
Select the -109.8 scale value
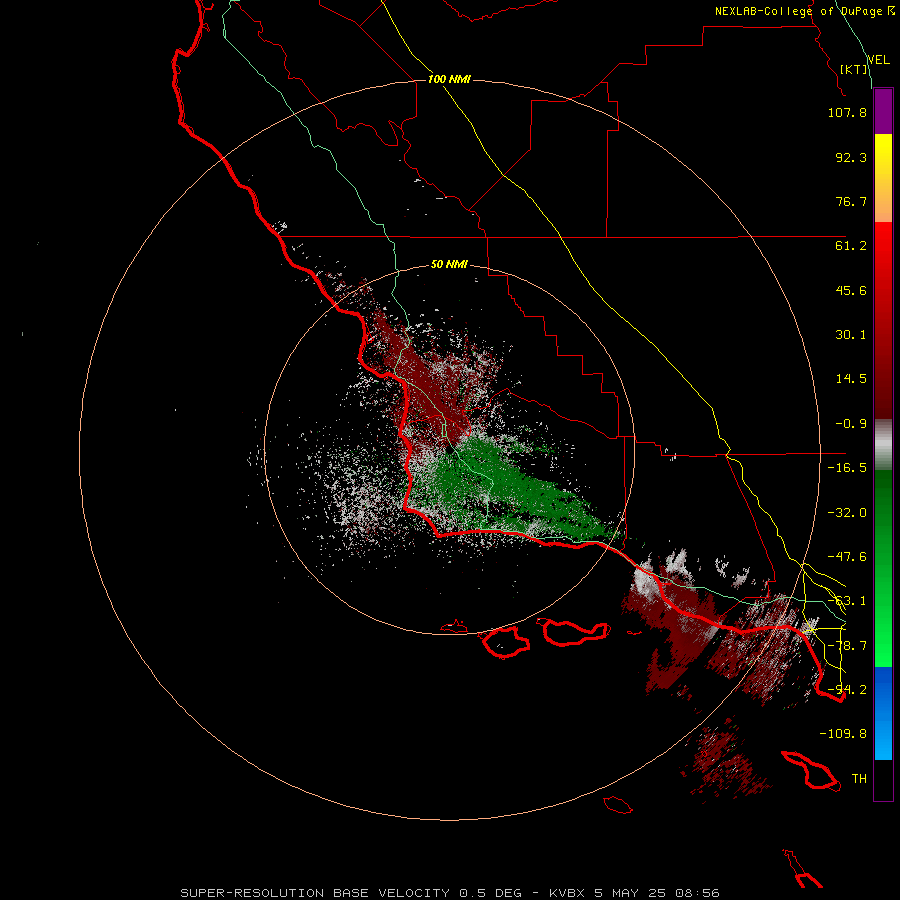(x=843, y=734)
